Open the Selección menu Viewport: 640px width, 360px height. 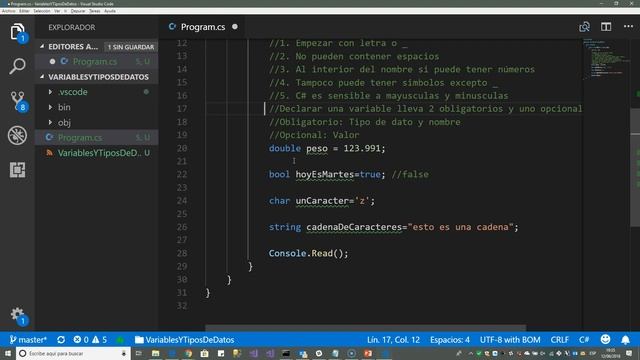coord(42,11)
